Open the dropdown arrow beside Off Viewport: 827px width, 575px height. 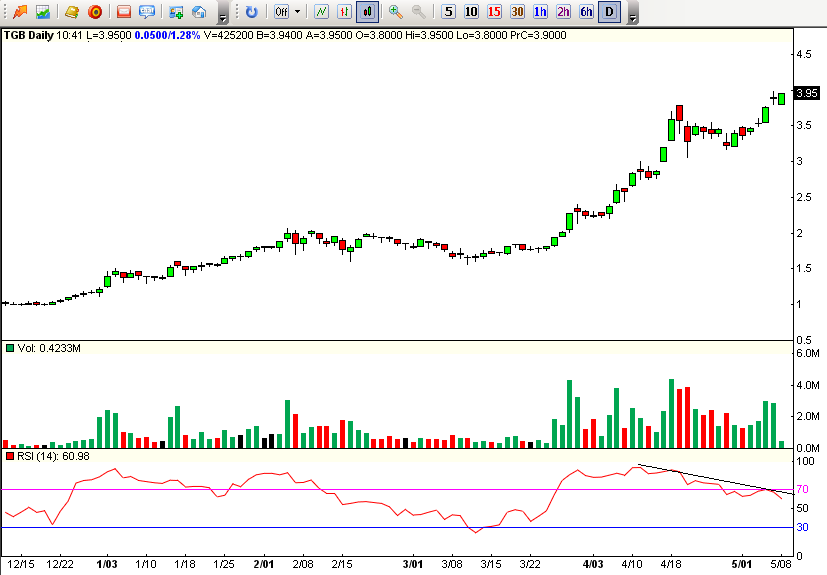(297, 12)
